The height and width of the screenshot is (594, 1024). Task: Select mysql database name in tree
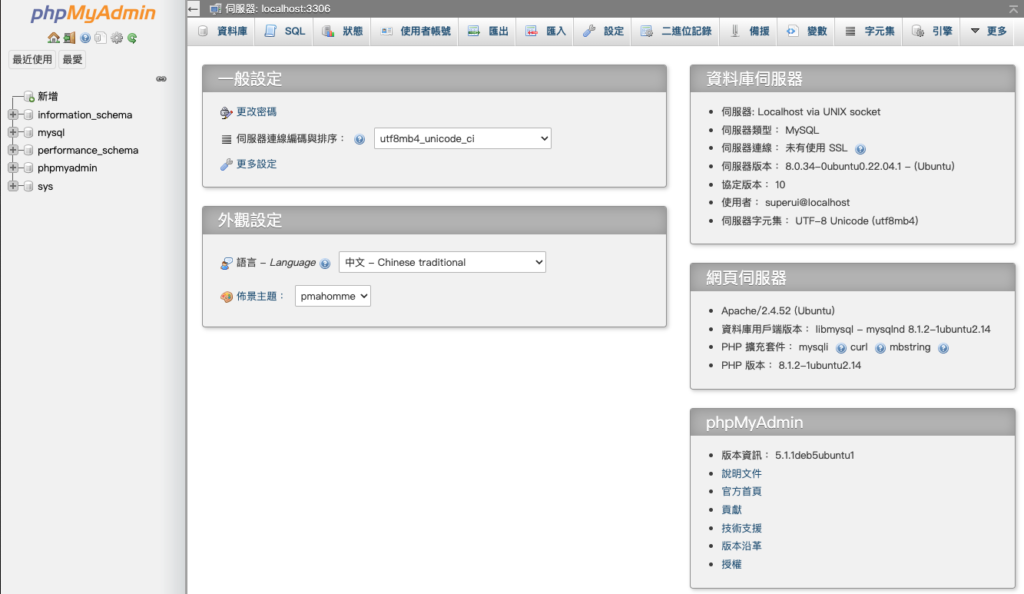click(51, 133)
